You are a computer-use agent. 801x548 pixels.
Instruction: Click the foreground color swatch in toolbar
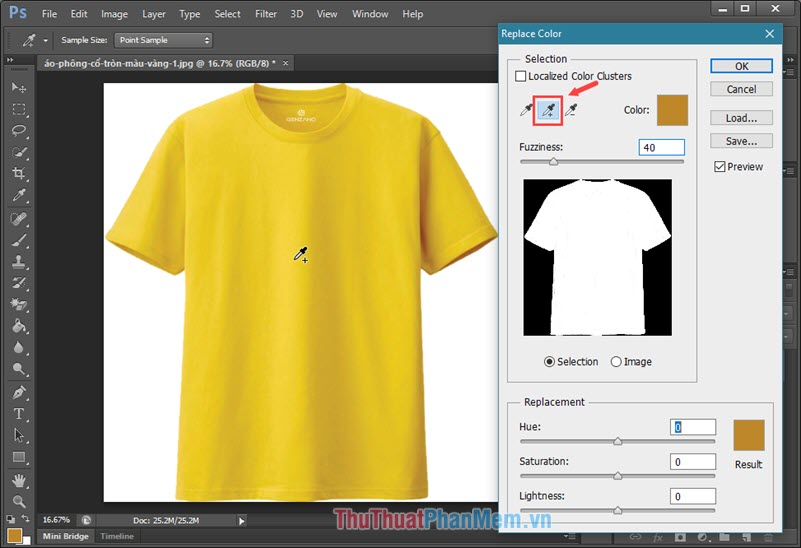point(14,535)
